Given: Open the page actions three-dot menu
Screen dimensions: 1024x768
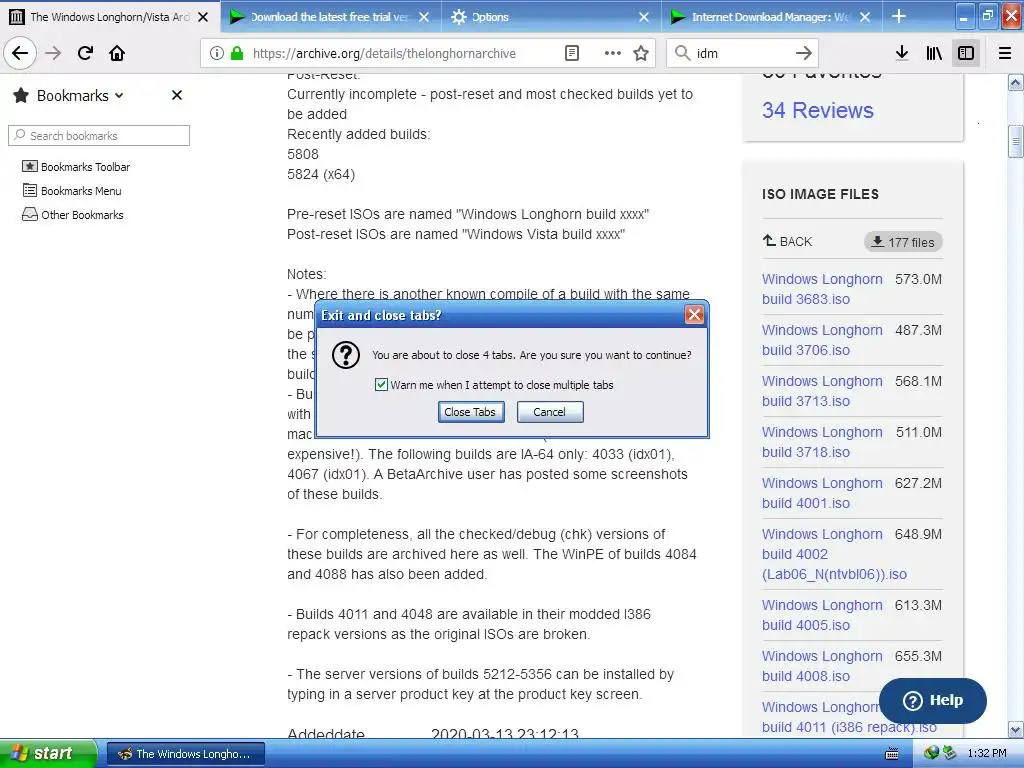Looking at the screenshot, I should tap(613, 53).
